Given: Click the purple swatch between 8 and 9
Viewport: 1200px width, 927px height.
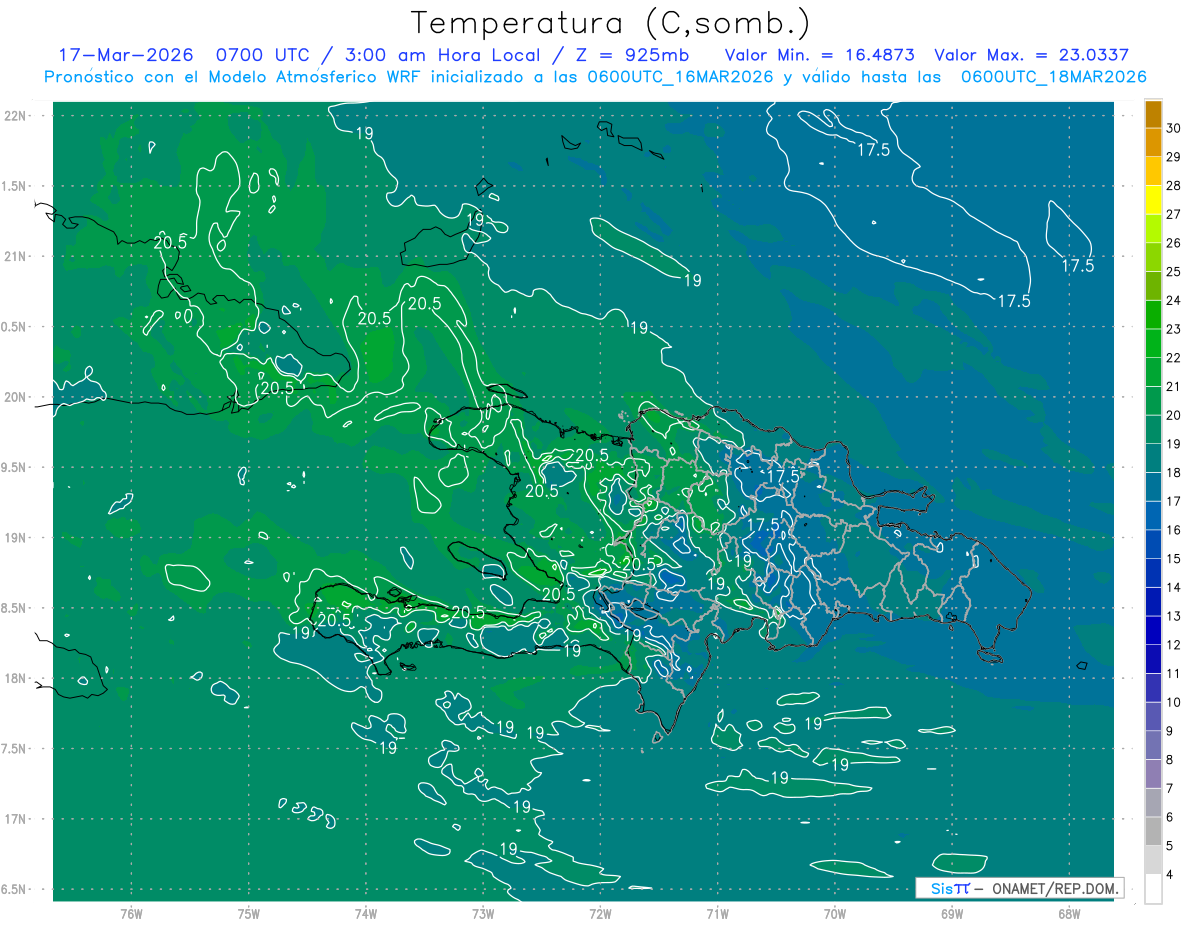Looking at the screenshot, I should [x=1154, y=744].
